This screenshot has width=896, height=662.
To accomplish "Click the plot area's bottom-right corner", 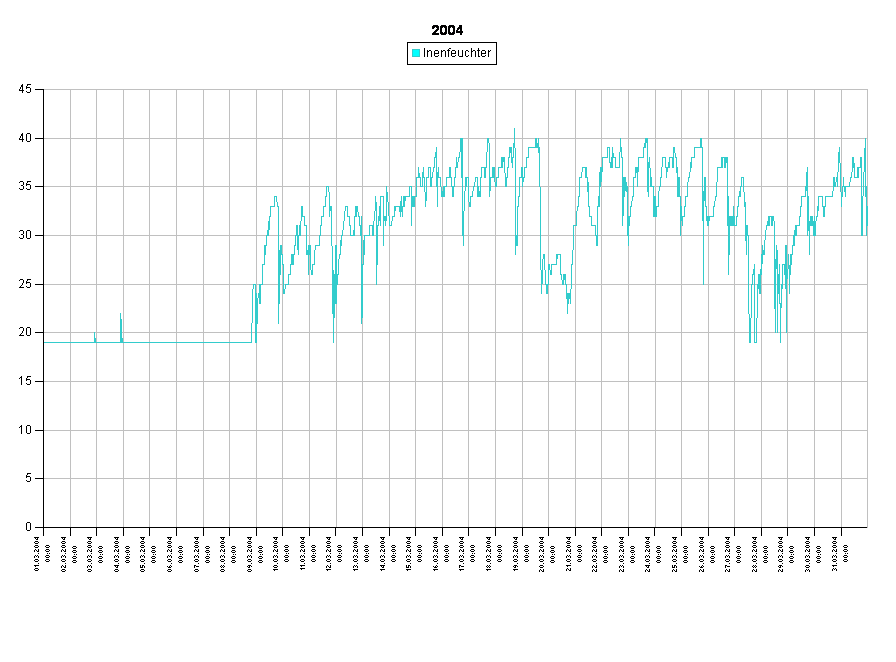I will click(x=867, y=526).
